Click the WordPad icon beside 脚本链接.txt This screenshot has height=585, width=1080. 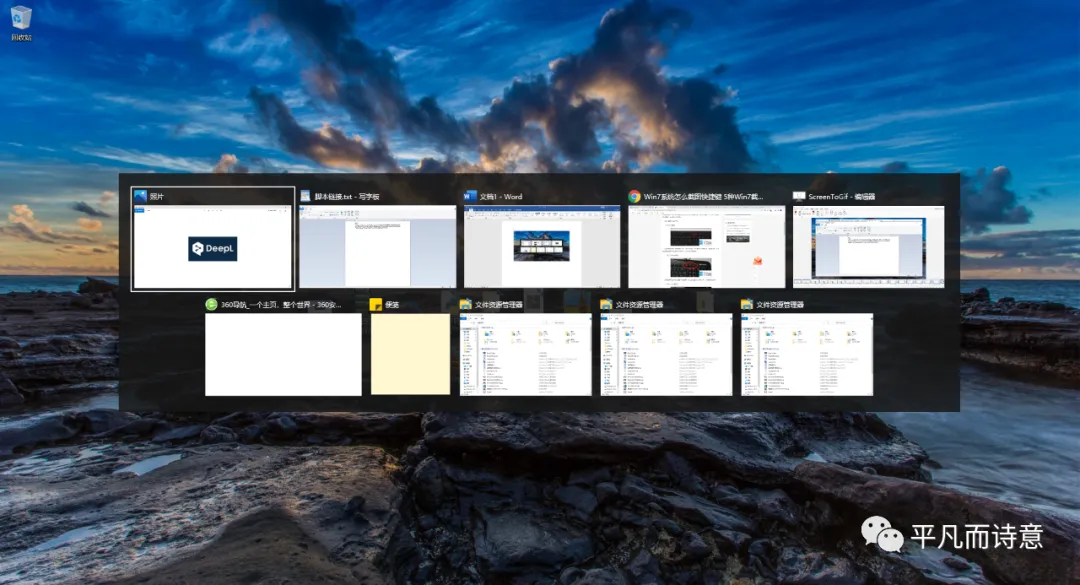click(x=306, y=196)
